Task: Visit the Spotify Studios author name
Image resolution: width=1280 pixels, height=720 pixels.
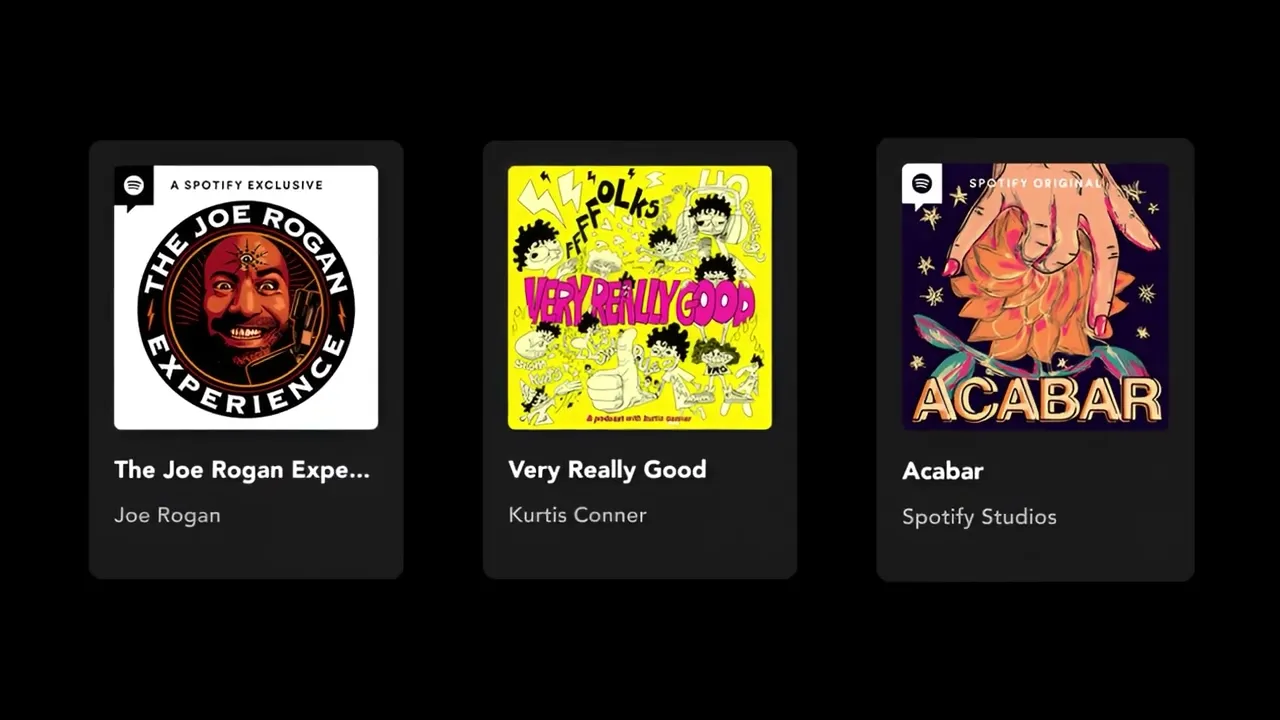Action: point(979,517)
